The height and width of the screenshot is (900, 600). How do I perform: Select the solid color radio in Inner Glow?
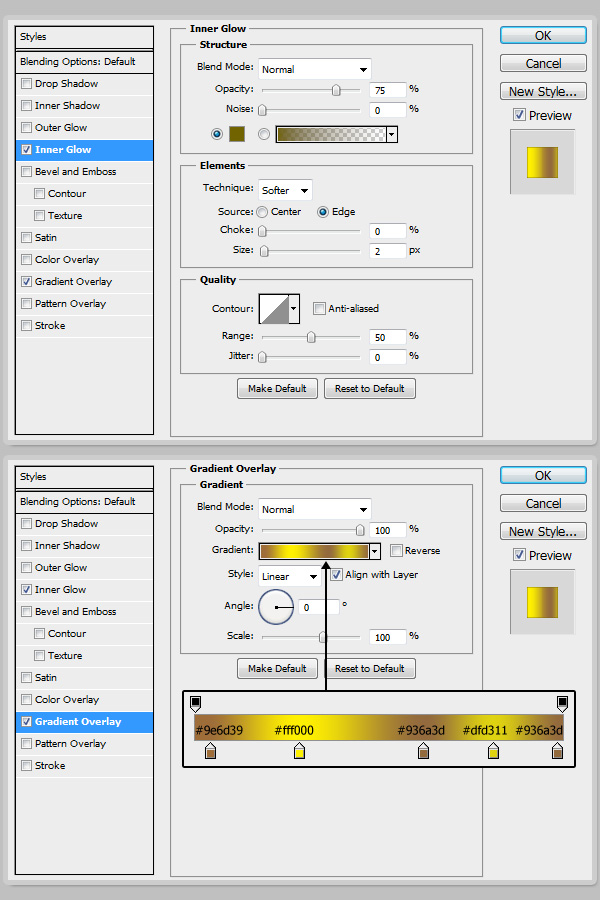click(x=216, y=134)
